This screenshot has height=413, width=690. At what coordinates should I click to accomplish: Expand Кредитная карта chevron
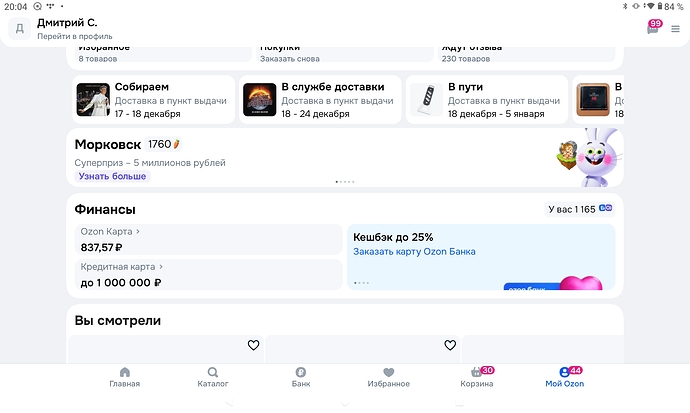pyautogui.click(x=161, y=267)
